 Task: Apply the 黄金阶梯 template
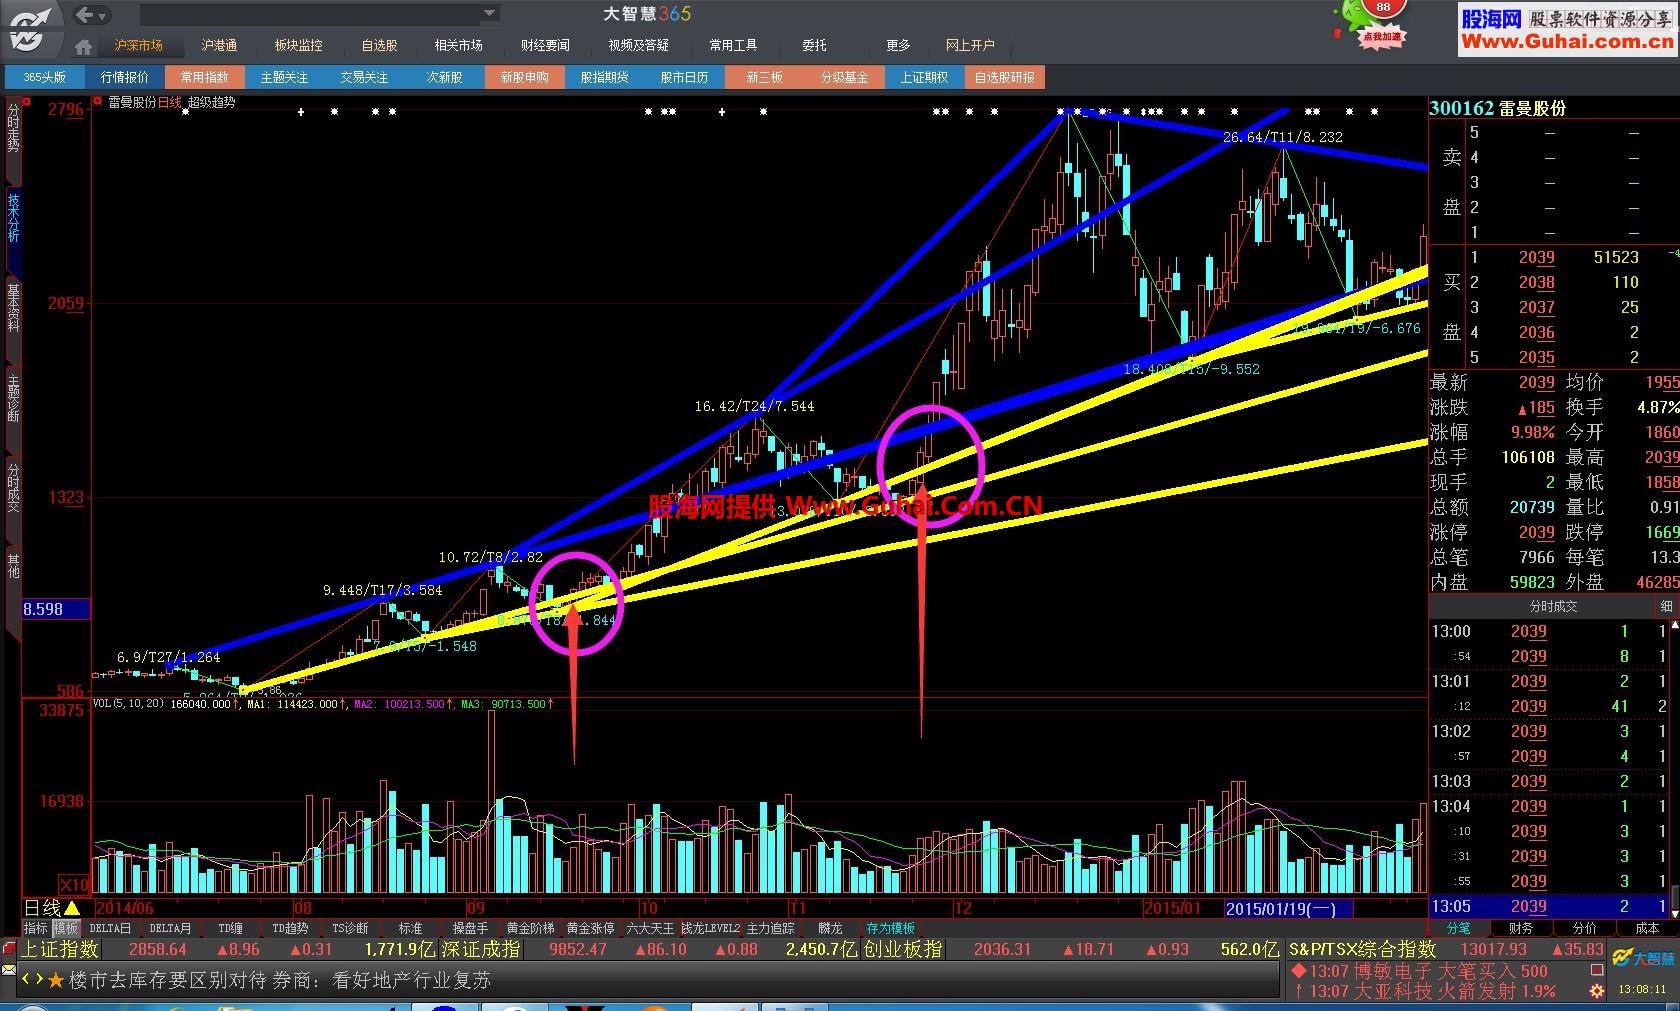tap(530, 928)
